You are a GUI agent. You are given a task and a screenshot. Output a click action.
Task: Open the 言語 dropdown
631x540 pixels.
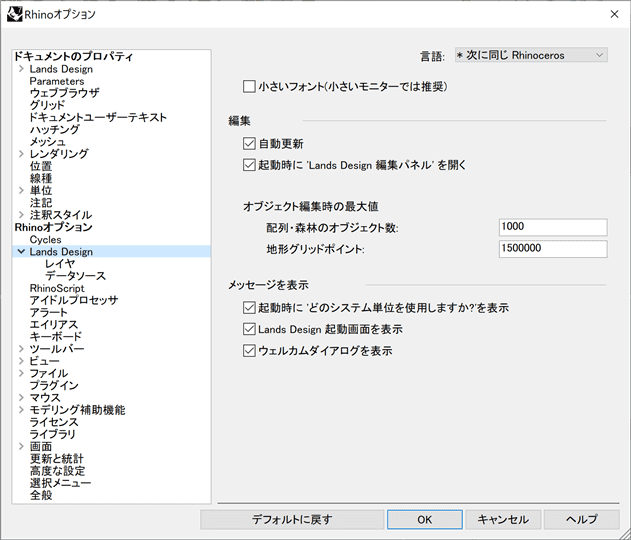click(x=531, y=55)
